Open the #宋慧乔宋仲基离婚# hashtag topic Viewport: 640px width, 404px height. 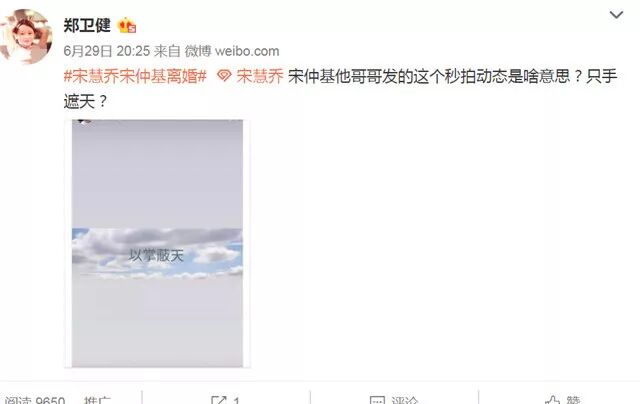[x=135, y=76]
